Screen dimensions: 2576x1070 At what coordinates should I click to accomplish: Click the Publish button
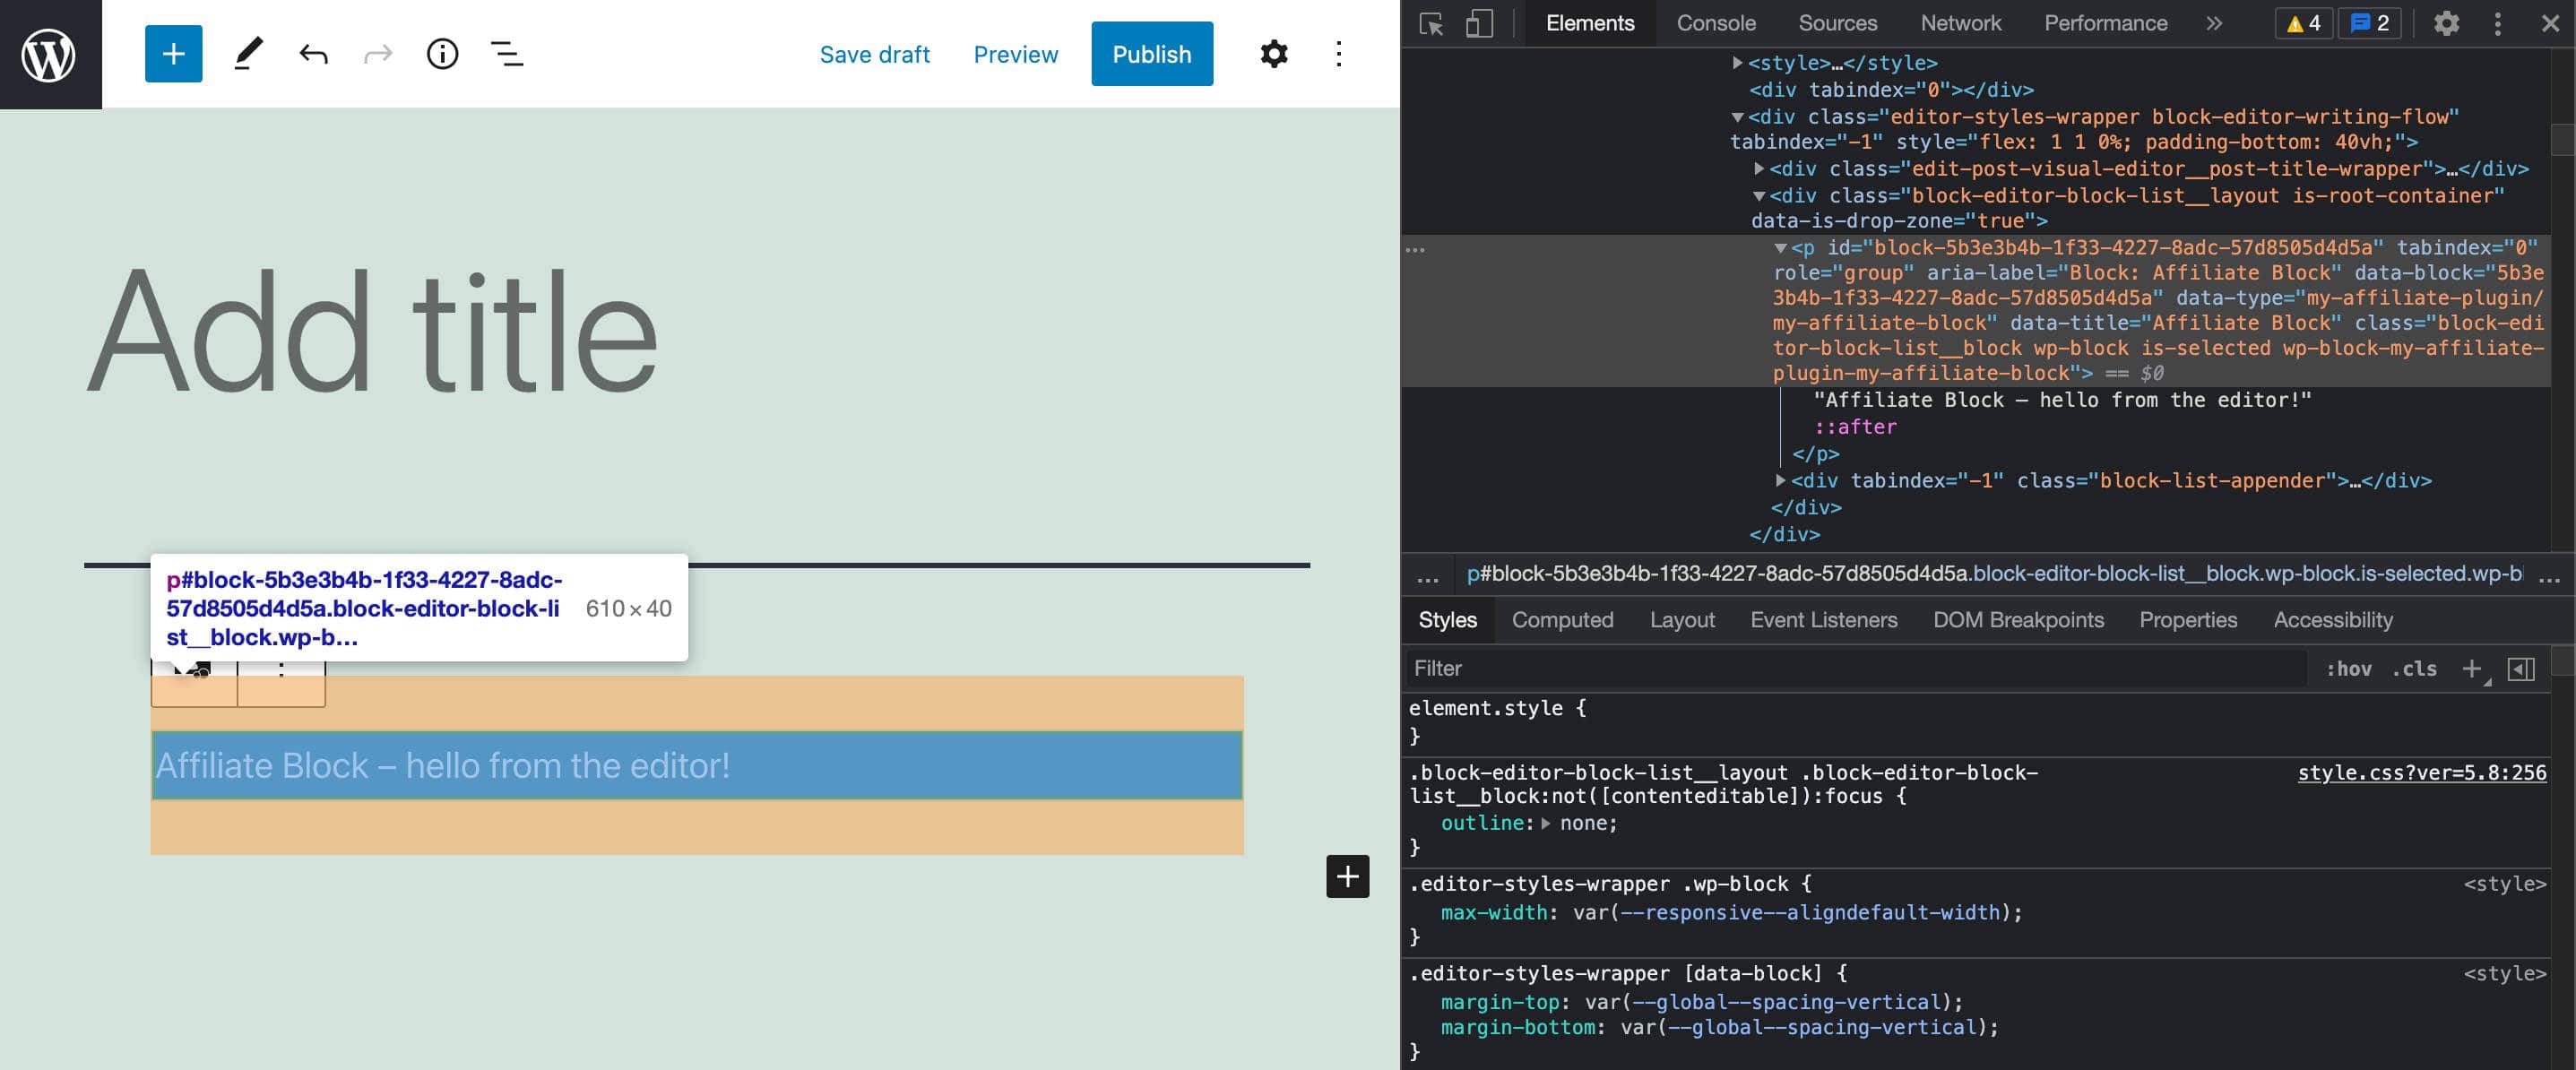tap(1151, 54)
